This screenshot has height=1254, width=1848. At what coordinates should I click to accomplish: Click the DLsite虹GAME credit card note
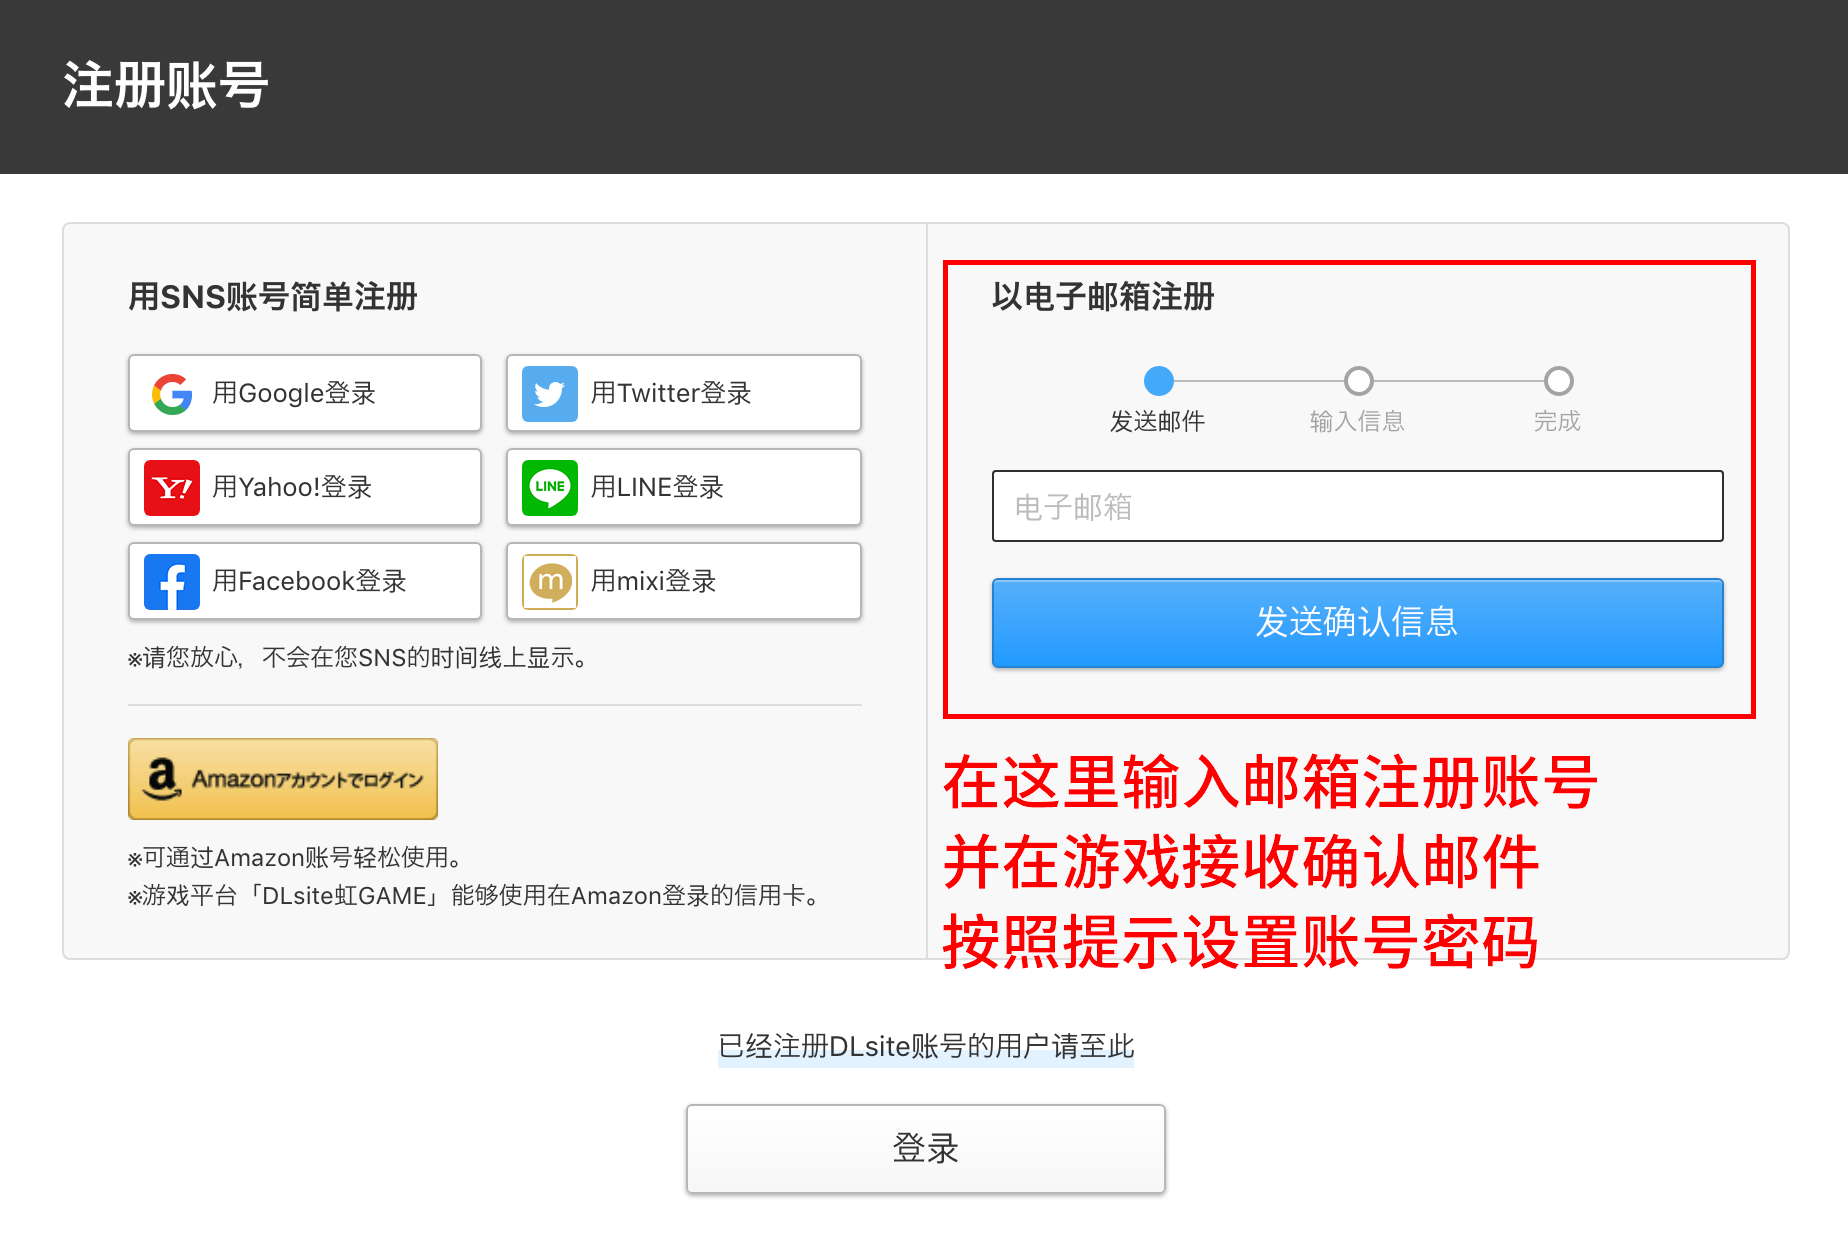click(x=475, y=896)
